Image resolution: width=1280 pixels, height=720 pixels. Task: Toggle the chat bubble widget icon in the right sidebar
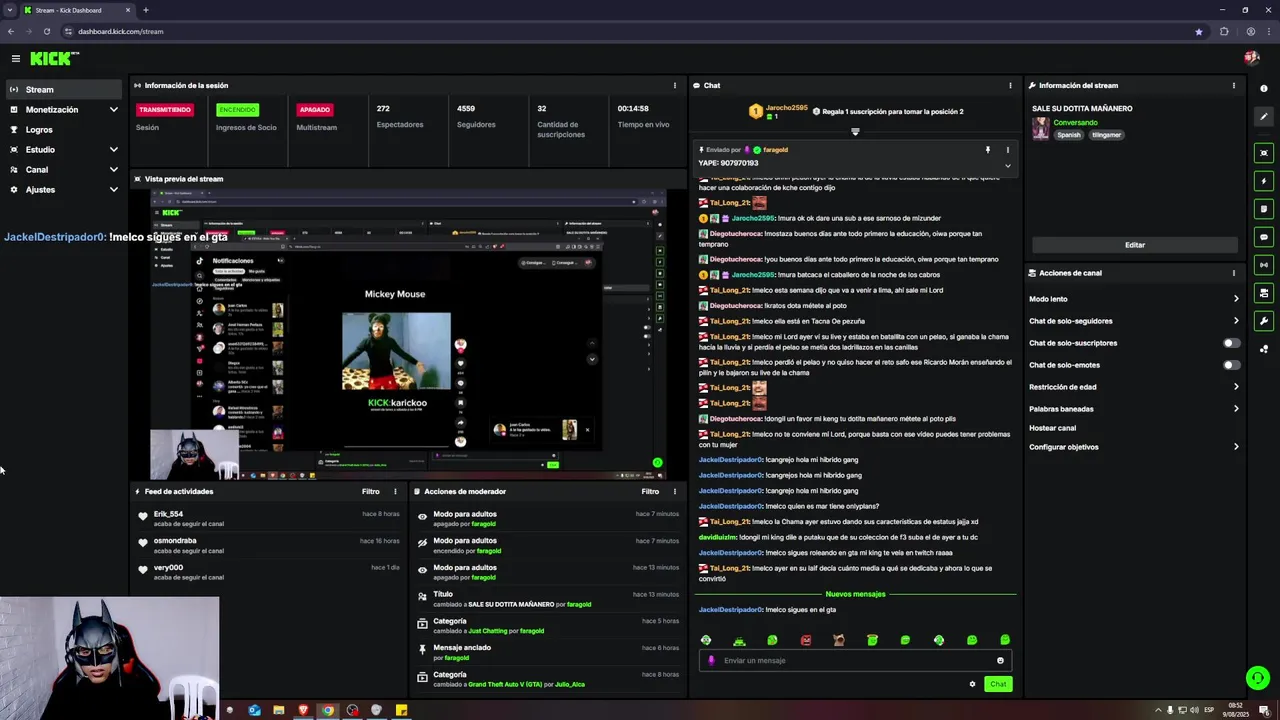(1264, 237)
